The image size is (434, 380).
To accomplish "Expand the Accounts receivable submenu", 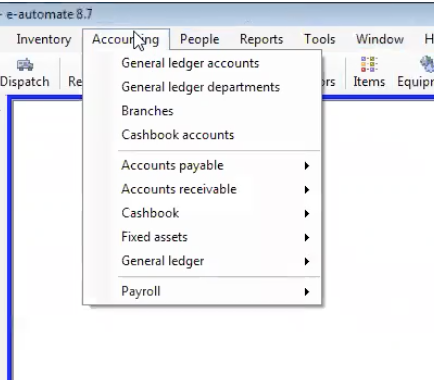I will point(202,189).
